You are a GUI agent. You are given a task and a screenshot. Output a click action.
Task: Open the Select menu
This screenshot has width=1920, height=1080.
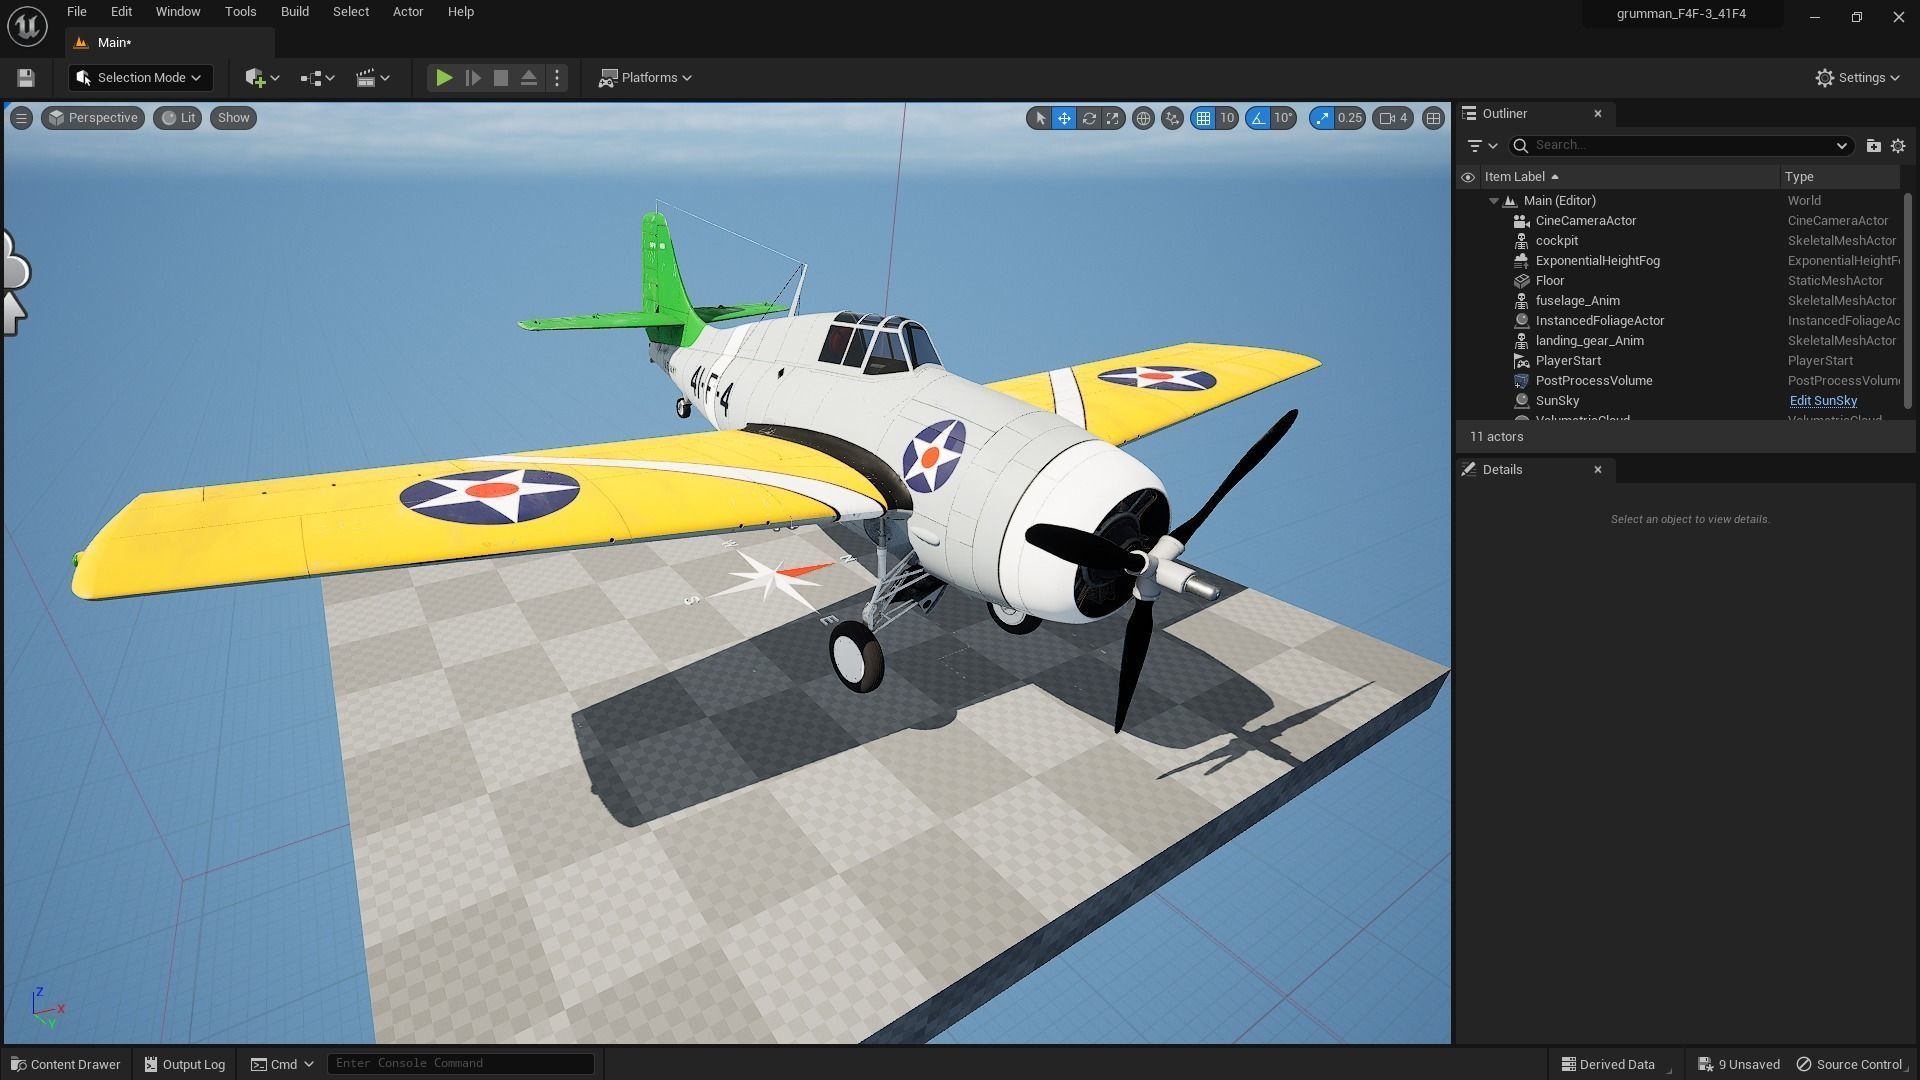pyautogui.click(x=351, y=12)
